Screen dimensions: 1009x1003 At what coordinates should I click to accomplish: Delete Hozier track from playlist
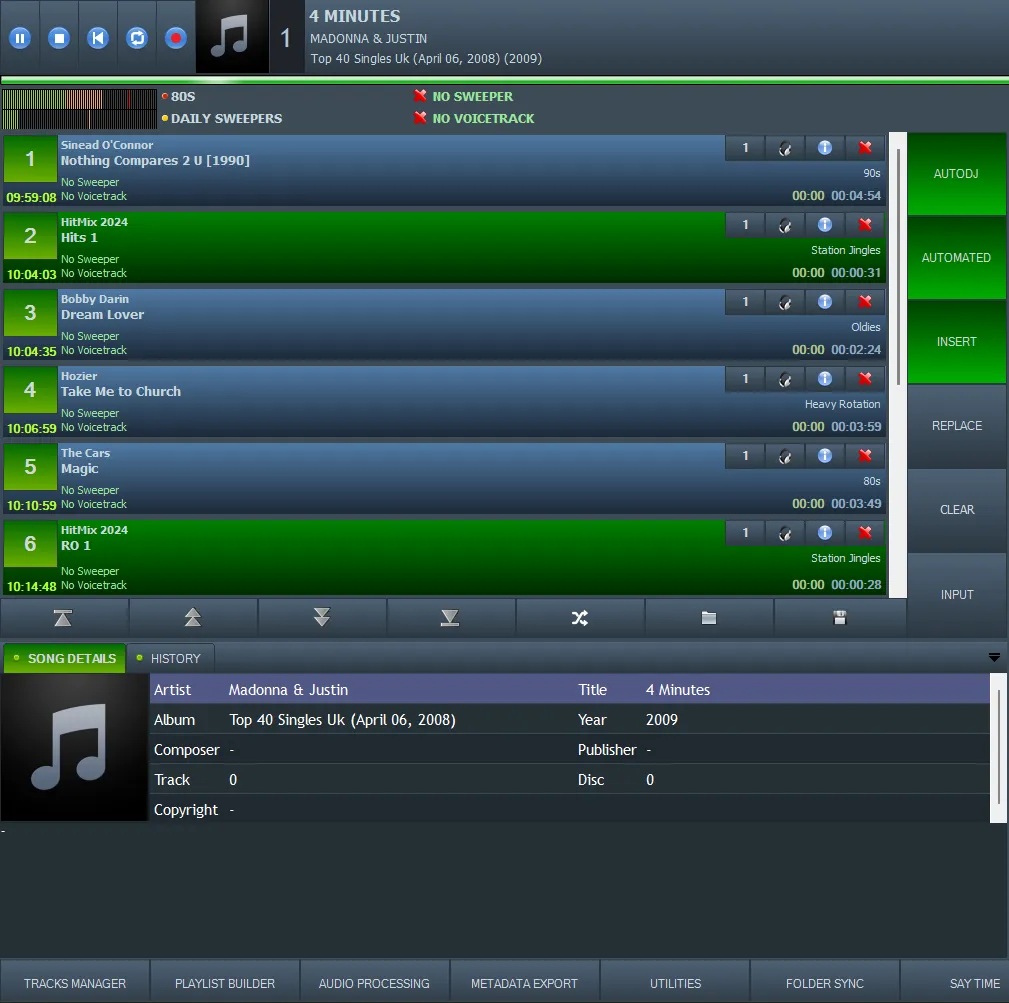(x=865, y=380)
